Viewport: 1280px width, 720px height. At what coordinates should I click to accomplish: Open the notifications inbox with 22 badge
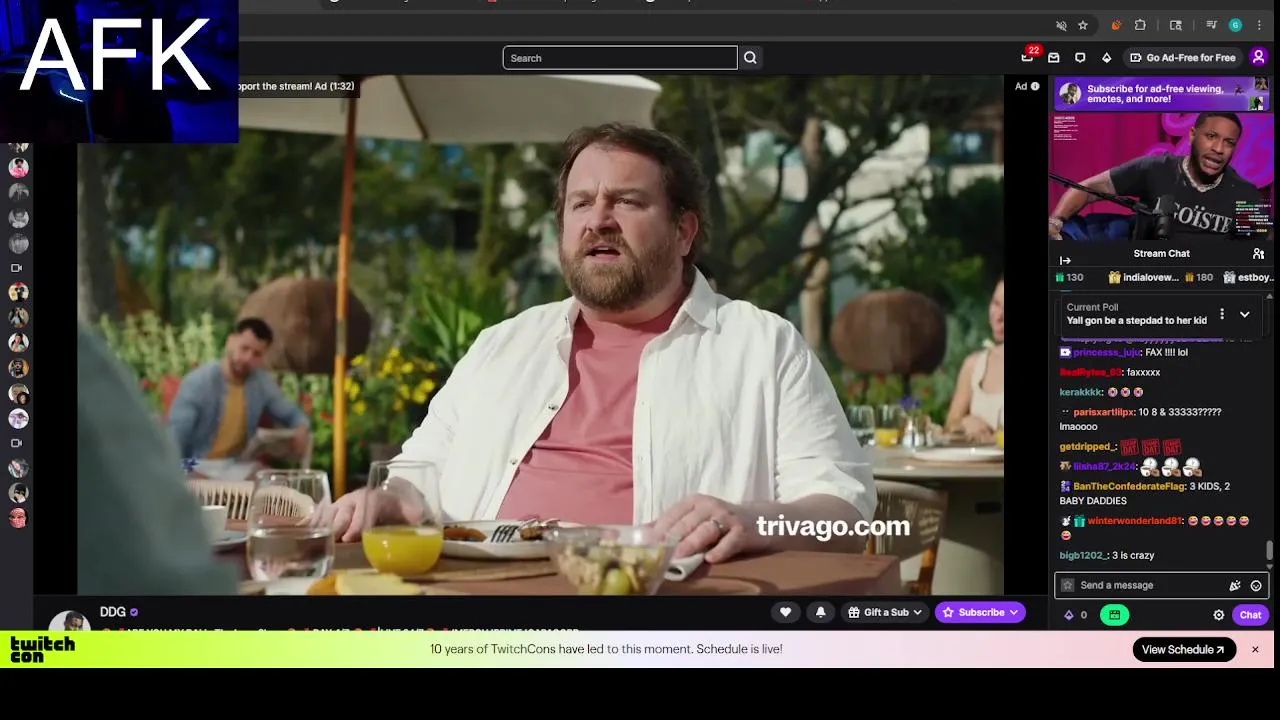click(1028, 57)
